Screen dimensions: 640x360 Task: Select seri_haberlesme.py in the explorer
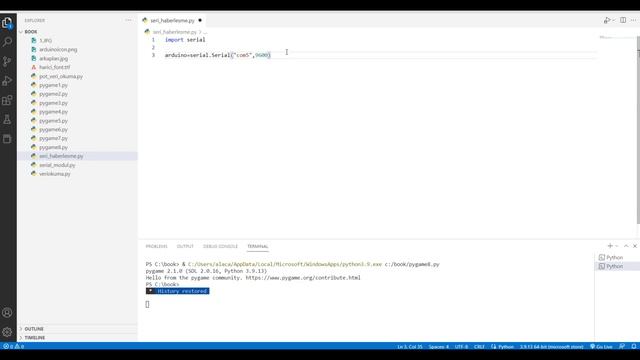[x=61, y=156]
